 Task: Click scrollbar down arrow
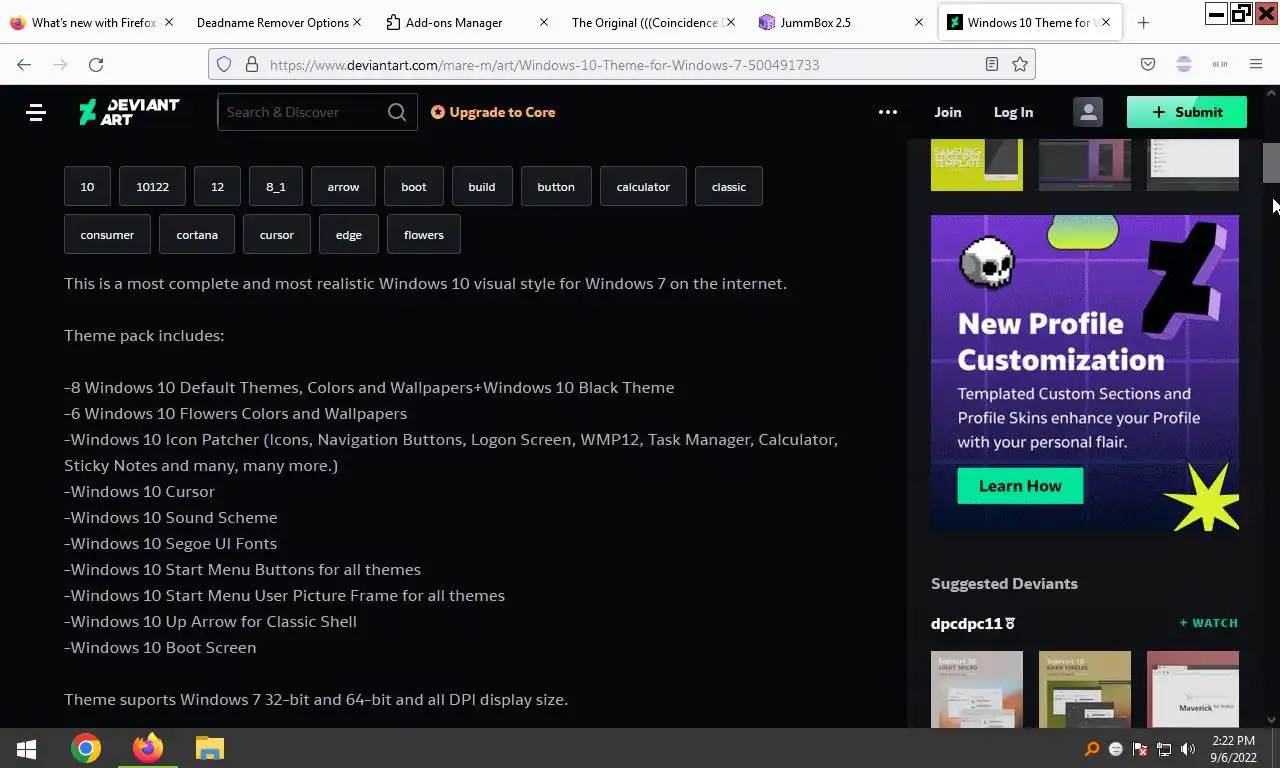click(x=1271, y=719)
